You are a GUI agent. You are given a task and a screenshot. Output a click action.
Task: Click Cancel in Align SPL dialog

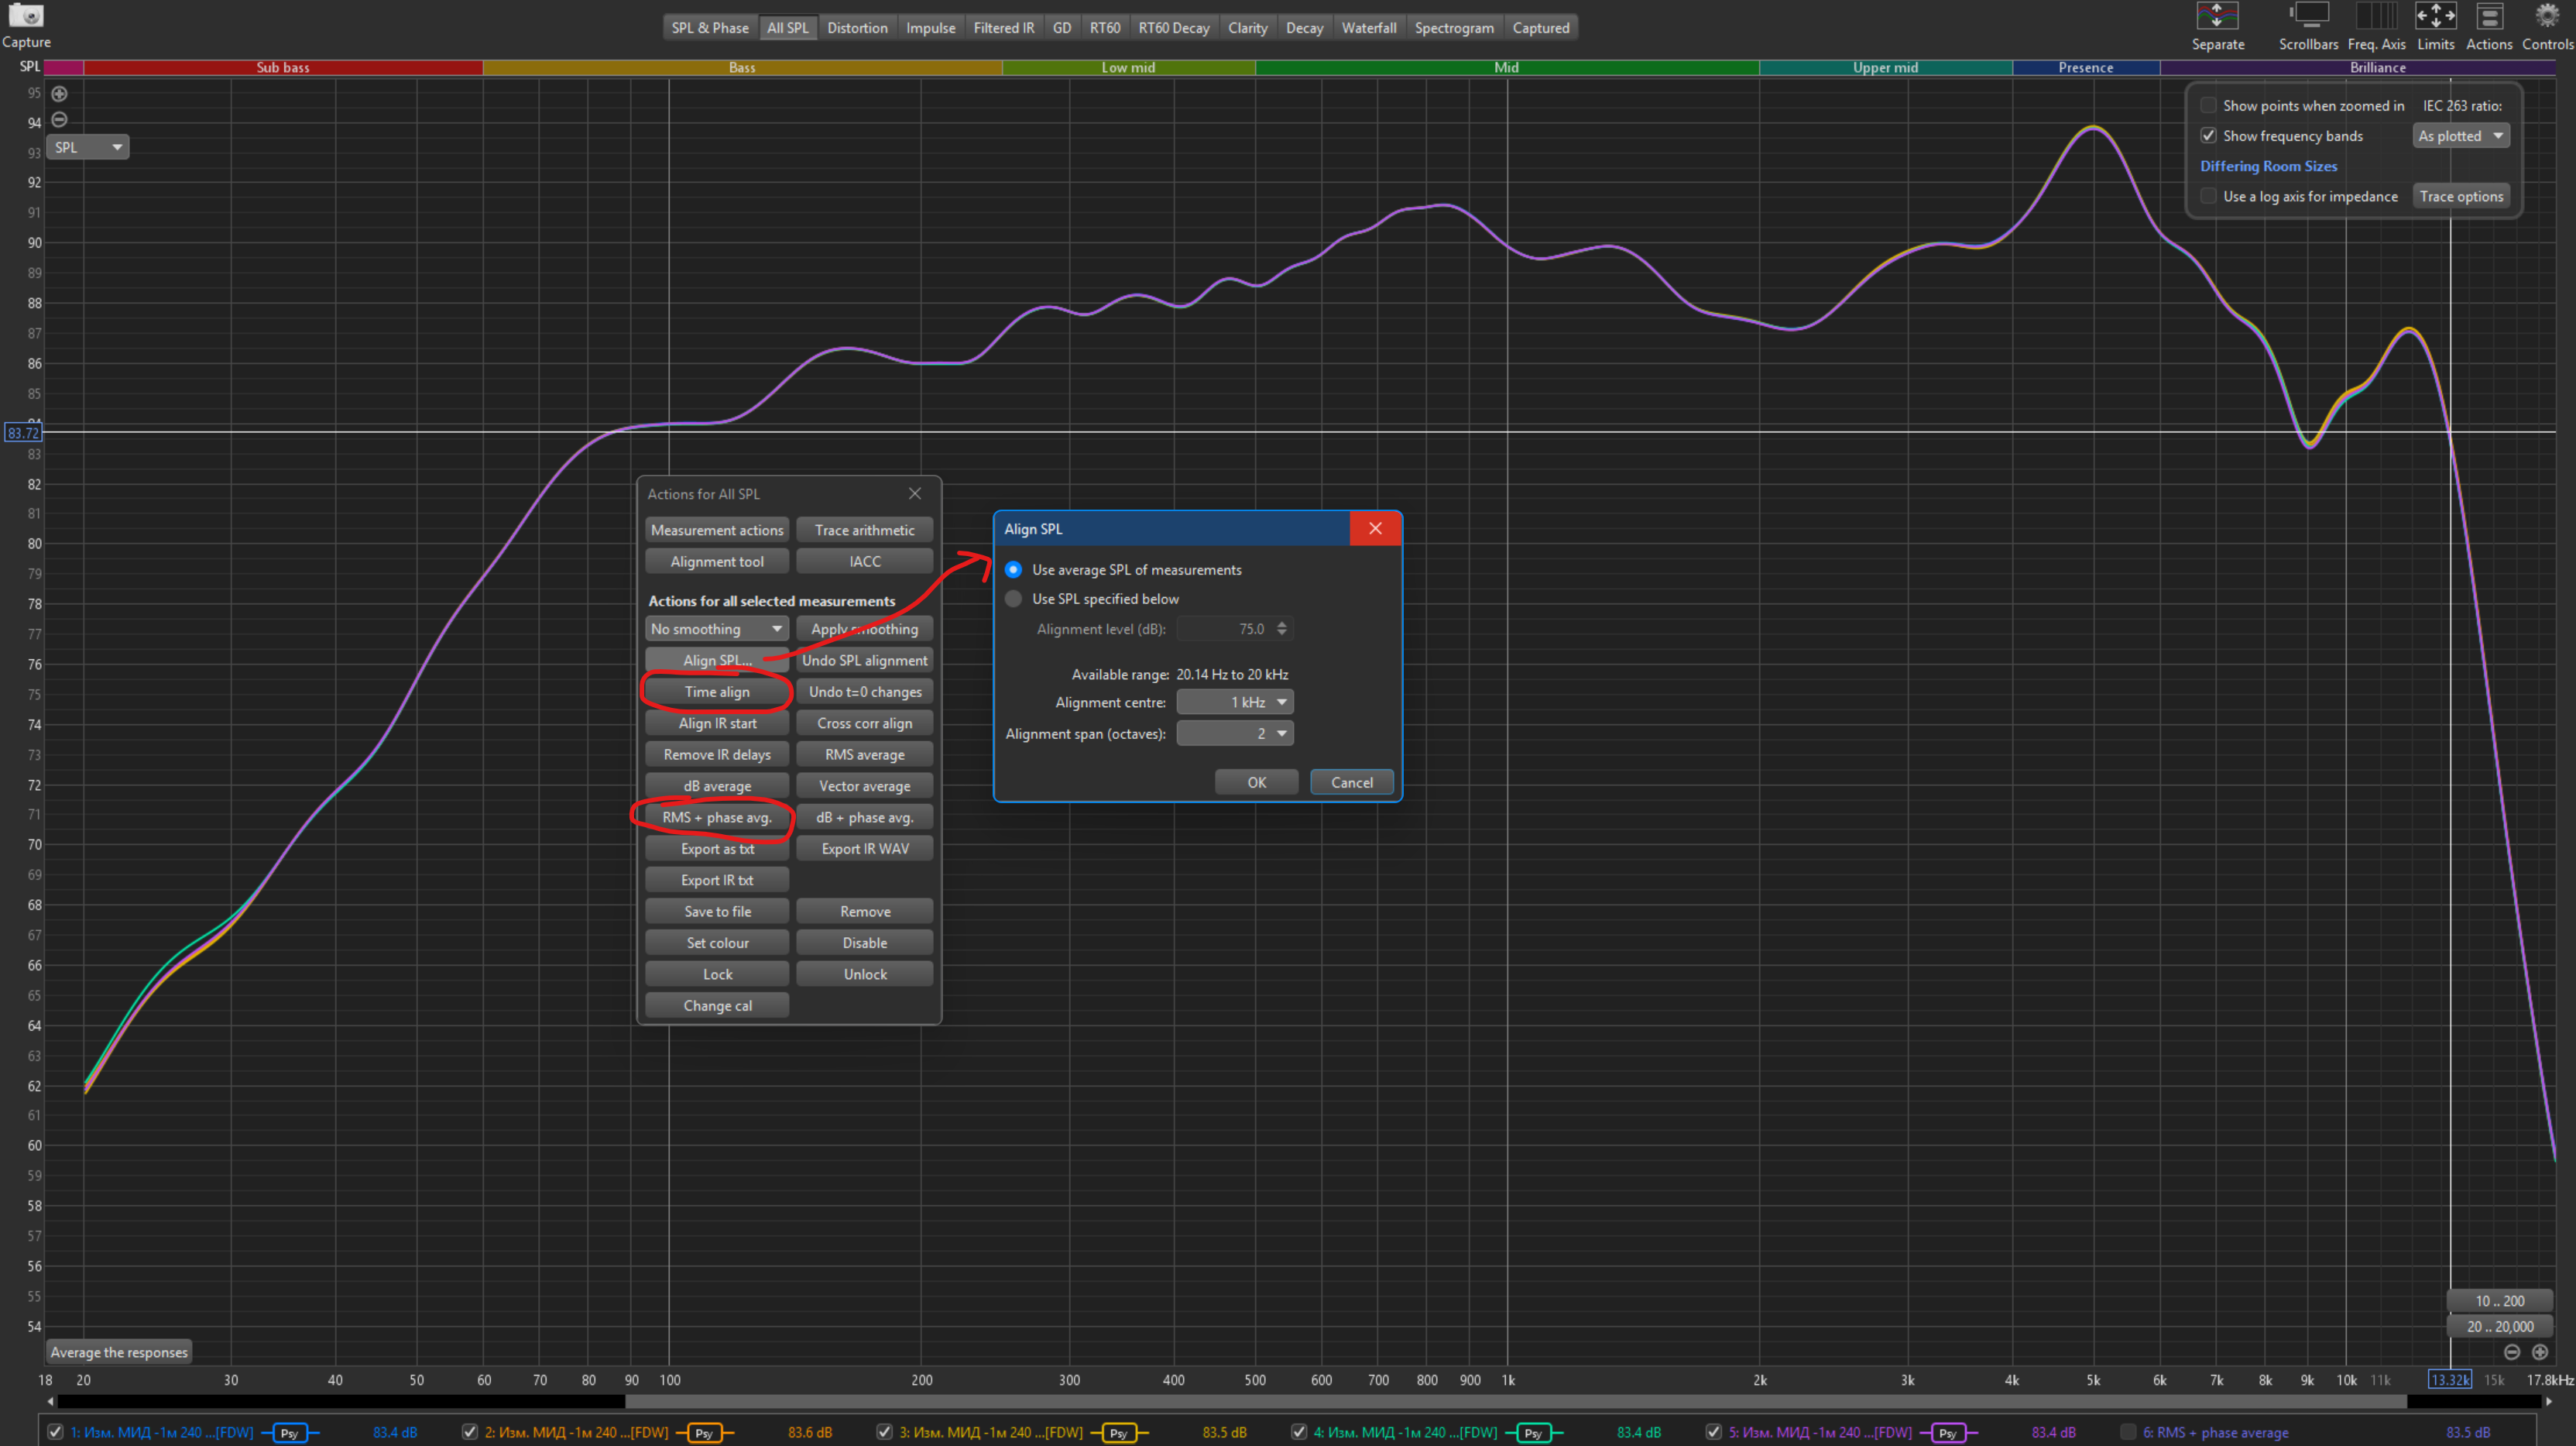coord(1352,782)
